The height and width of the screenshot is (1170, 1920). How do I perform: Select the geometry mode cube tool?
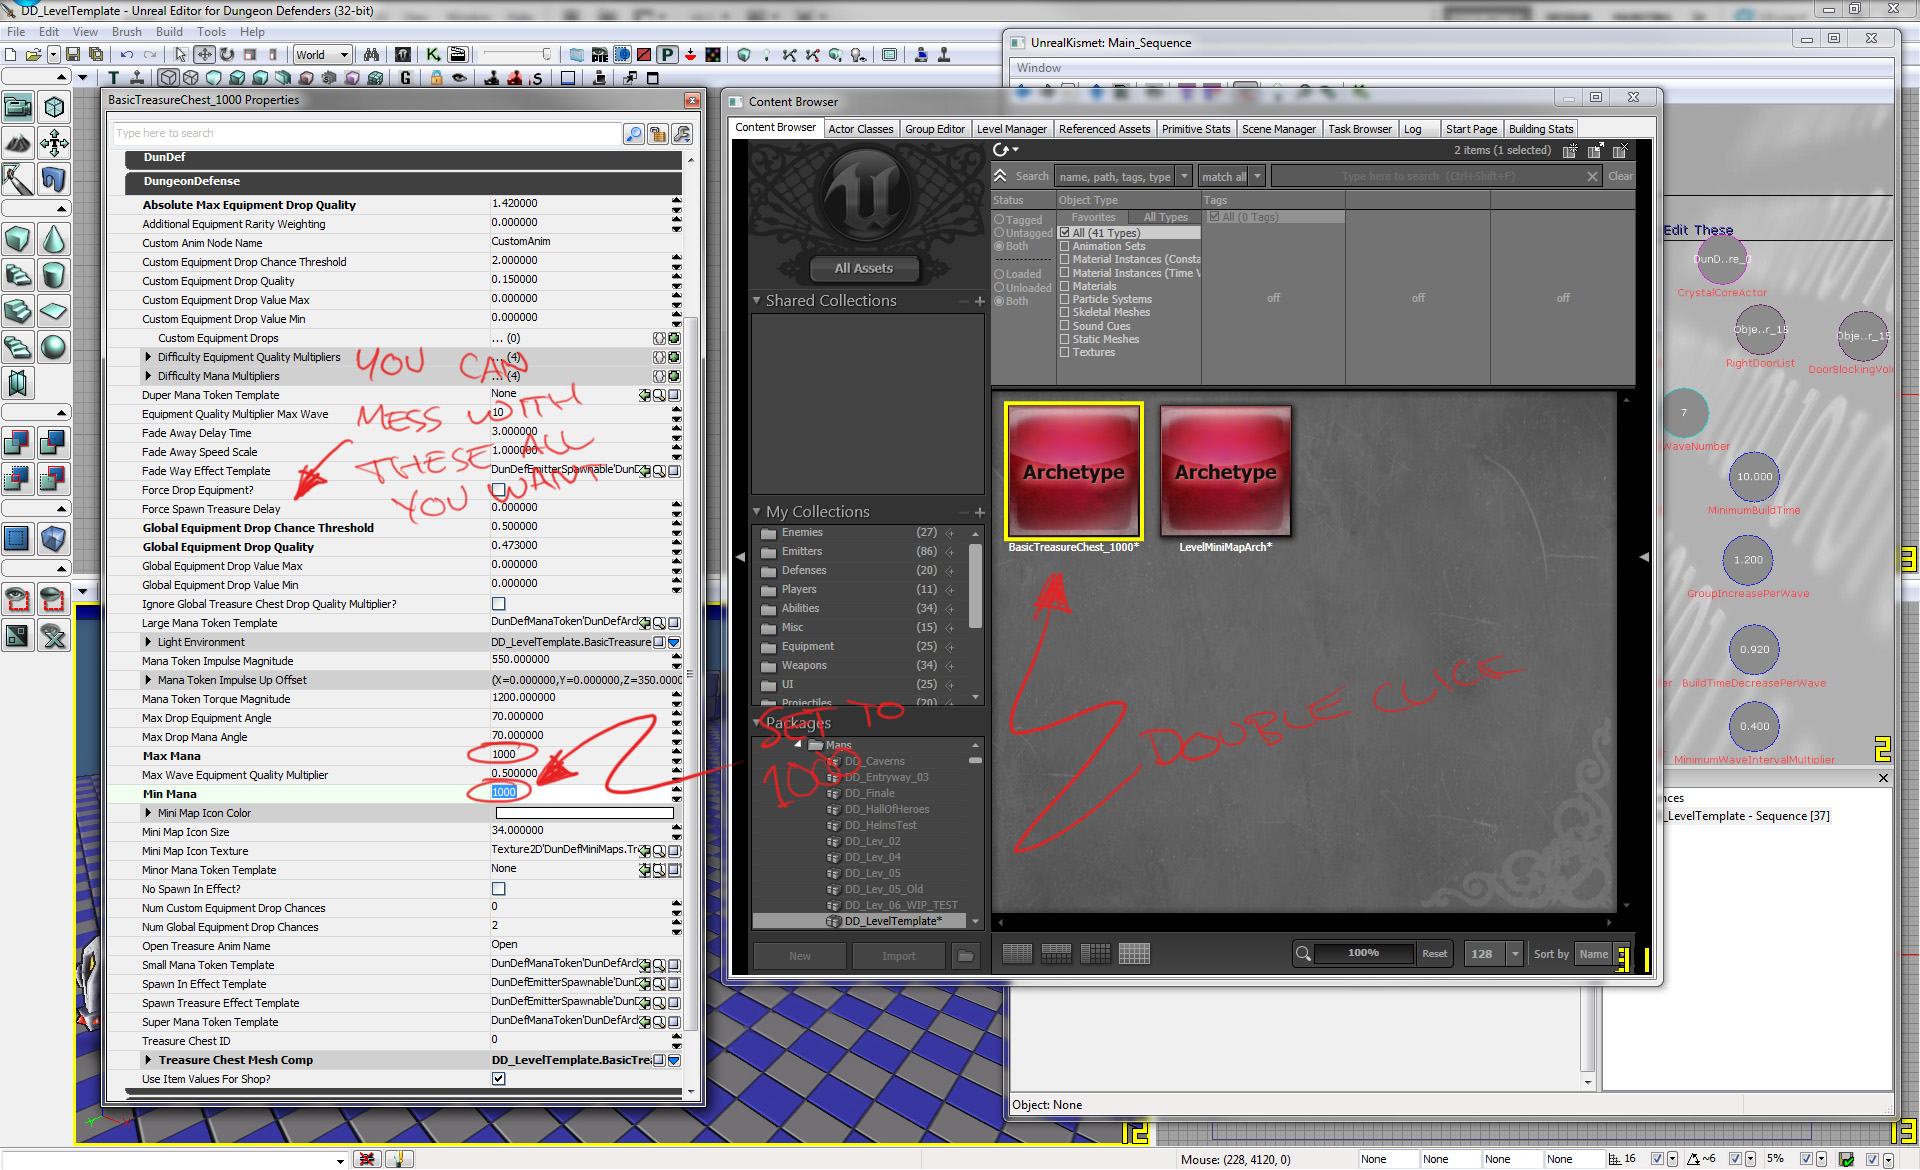point(54,106)
